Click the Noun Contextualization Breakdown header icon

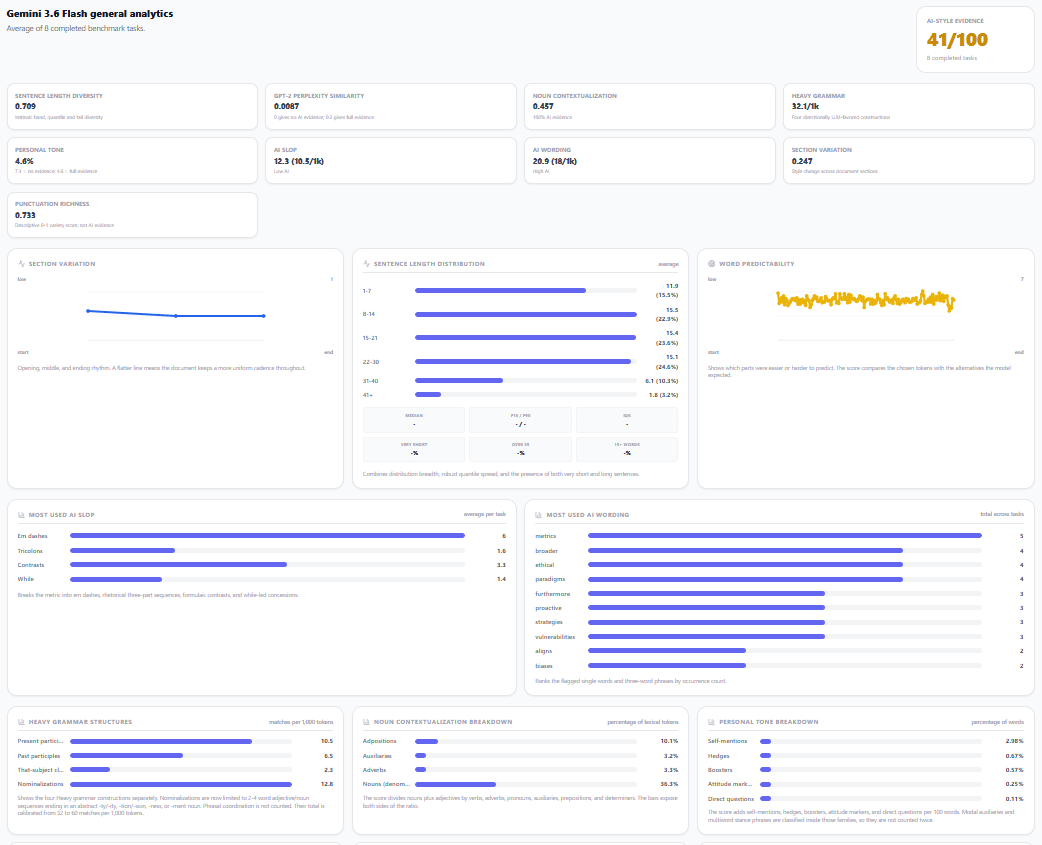[x=366, y=721]
